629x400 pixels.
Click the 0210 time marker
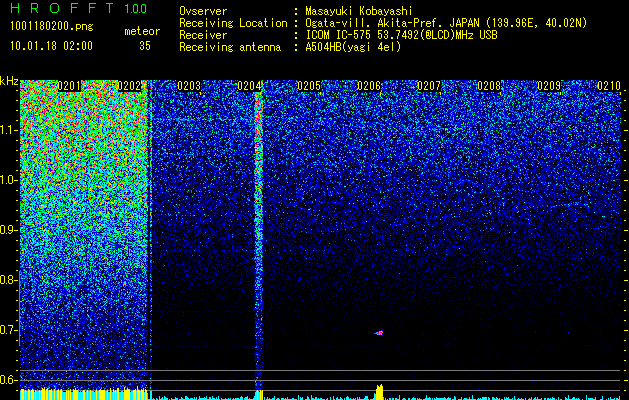609,86
